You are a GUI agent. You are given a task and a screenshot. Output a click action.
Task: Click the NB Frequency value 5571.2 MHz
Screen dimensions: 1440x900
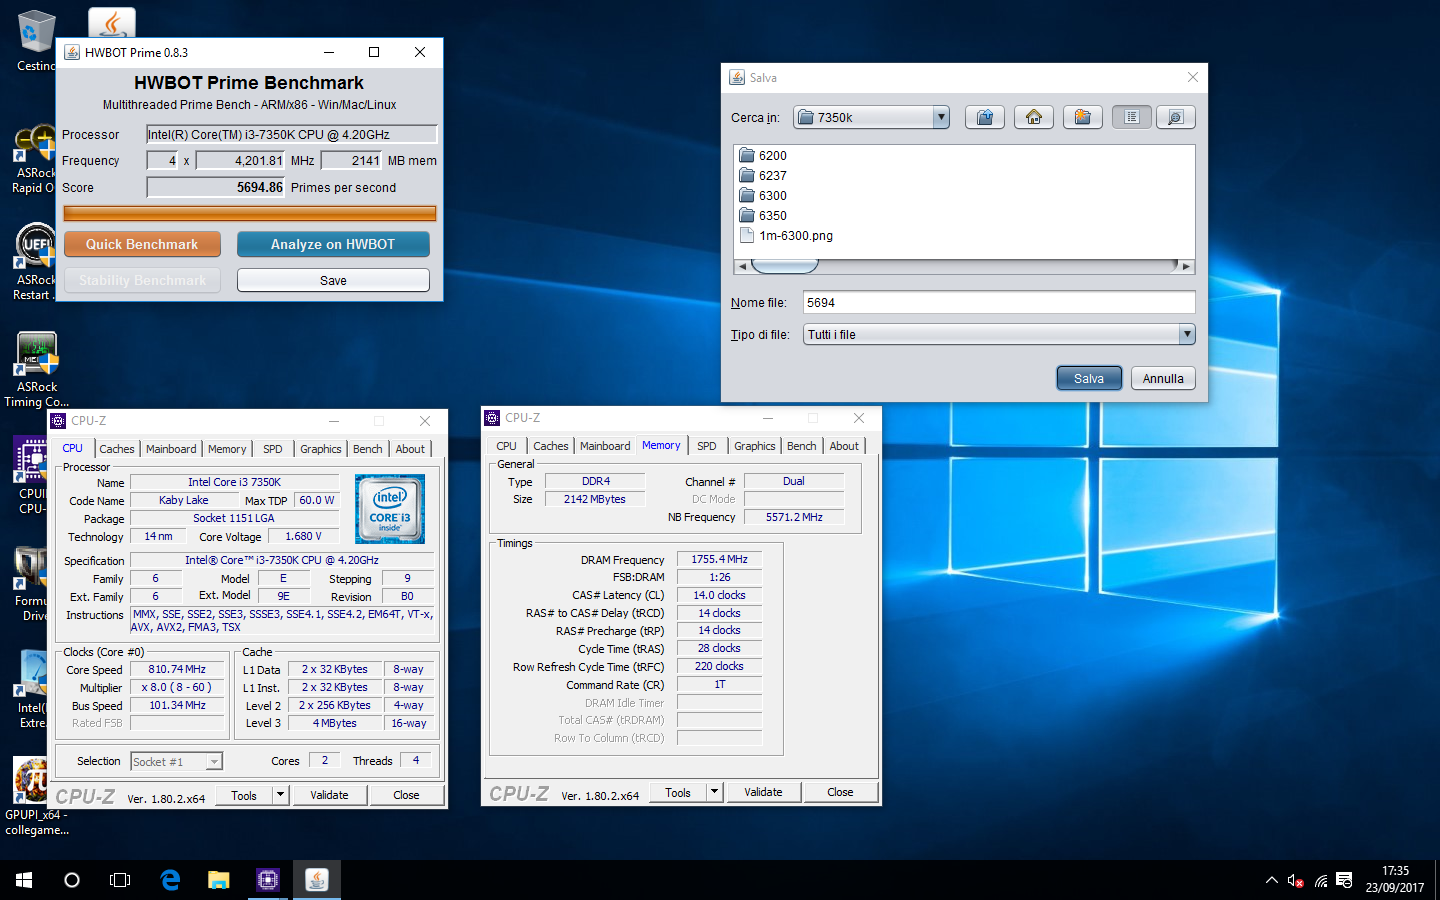tap(794, 518)
